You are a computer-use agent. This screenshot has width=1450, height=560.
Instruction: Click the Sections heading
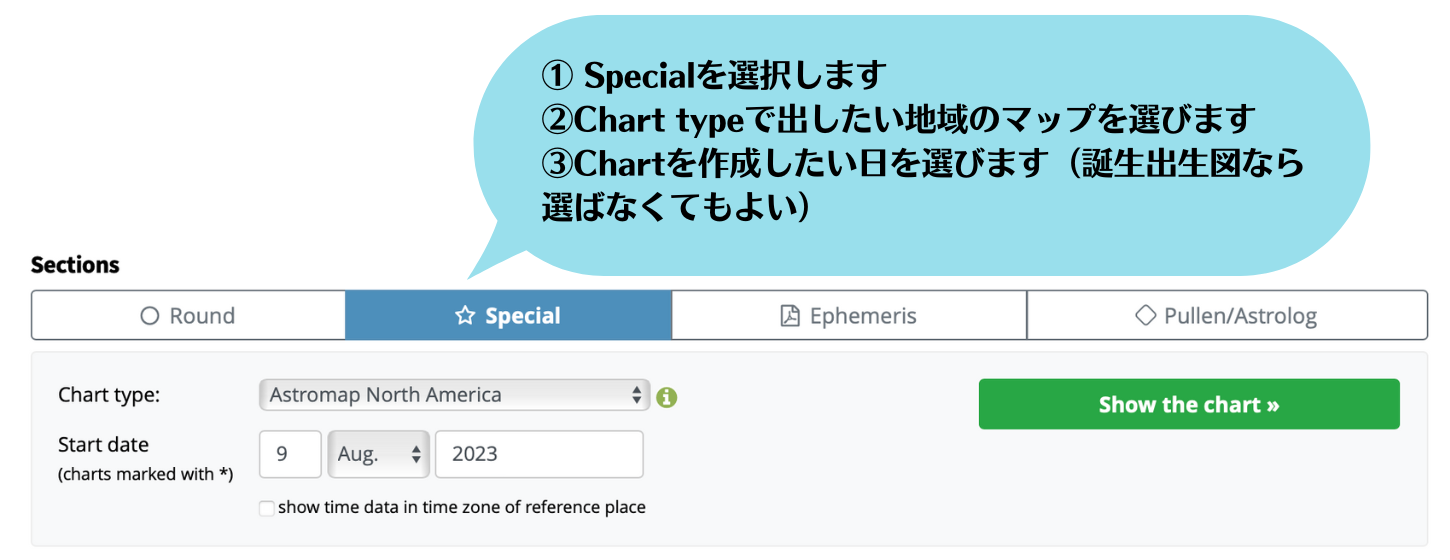[x=75, y=265]
